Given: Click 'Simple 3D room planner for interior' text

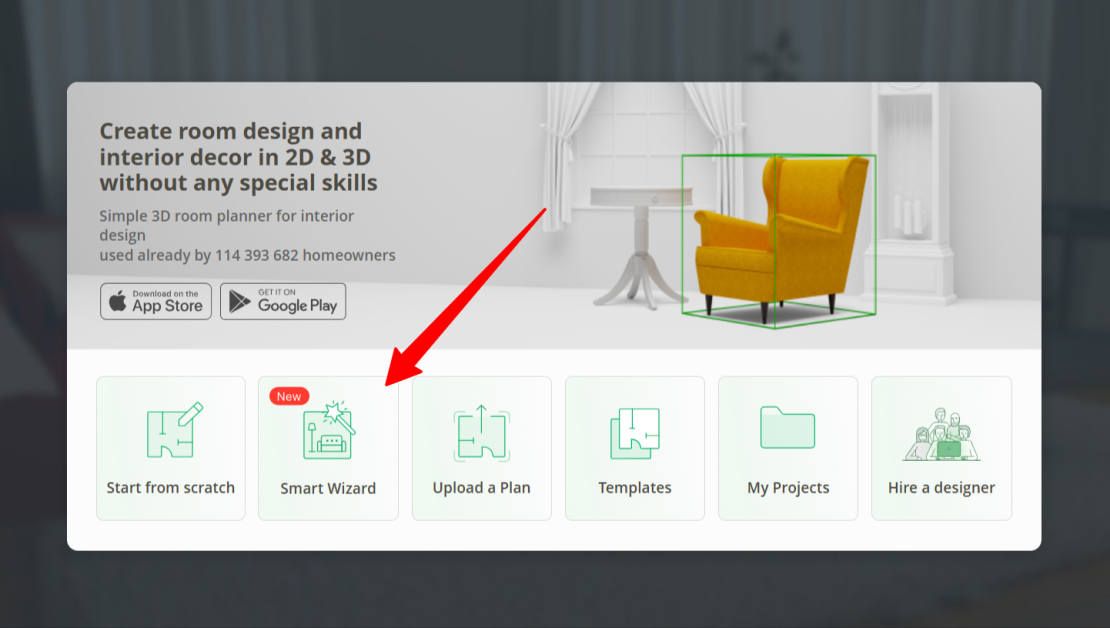Looking at the screenshot, I should [227, 216].
